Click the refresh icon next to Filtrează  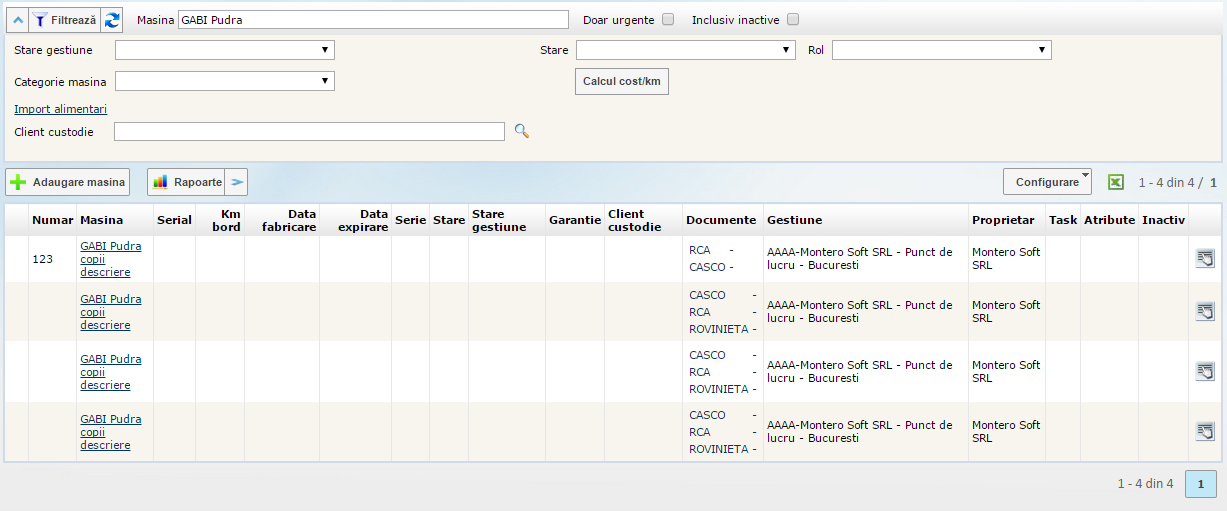(113, 19)
